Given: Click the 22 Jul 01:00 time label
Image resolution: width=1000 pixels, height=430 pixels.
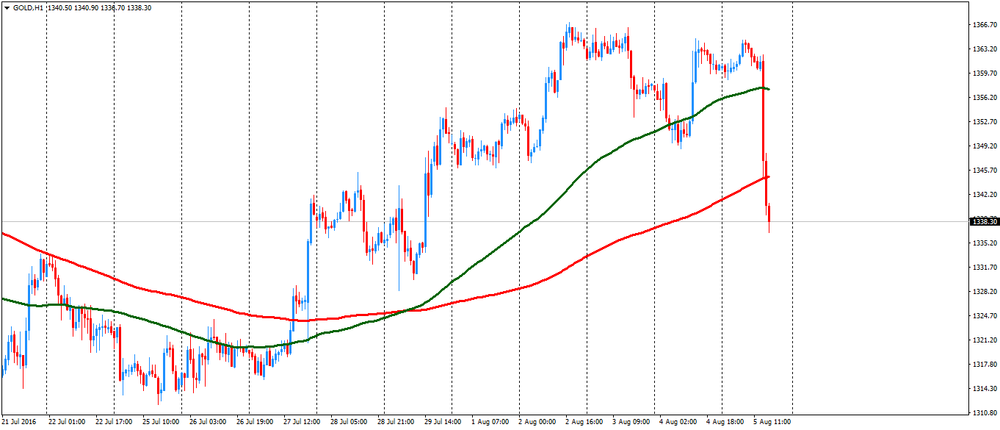Looking at the screenshot, I should (x=66, y=422).
